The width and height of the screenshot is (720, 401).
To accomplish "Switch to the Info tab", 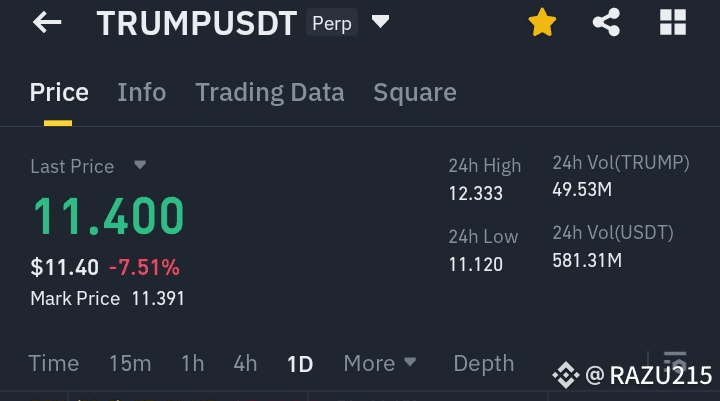I will [x=141, y=92].
